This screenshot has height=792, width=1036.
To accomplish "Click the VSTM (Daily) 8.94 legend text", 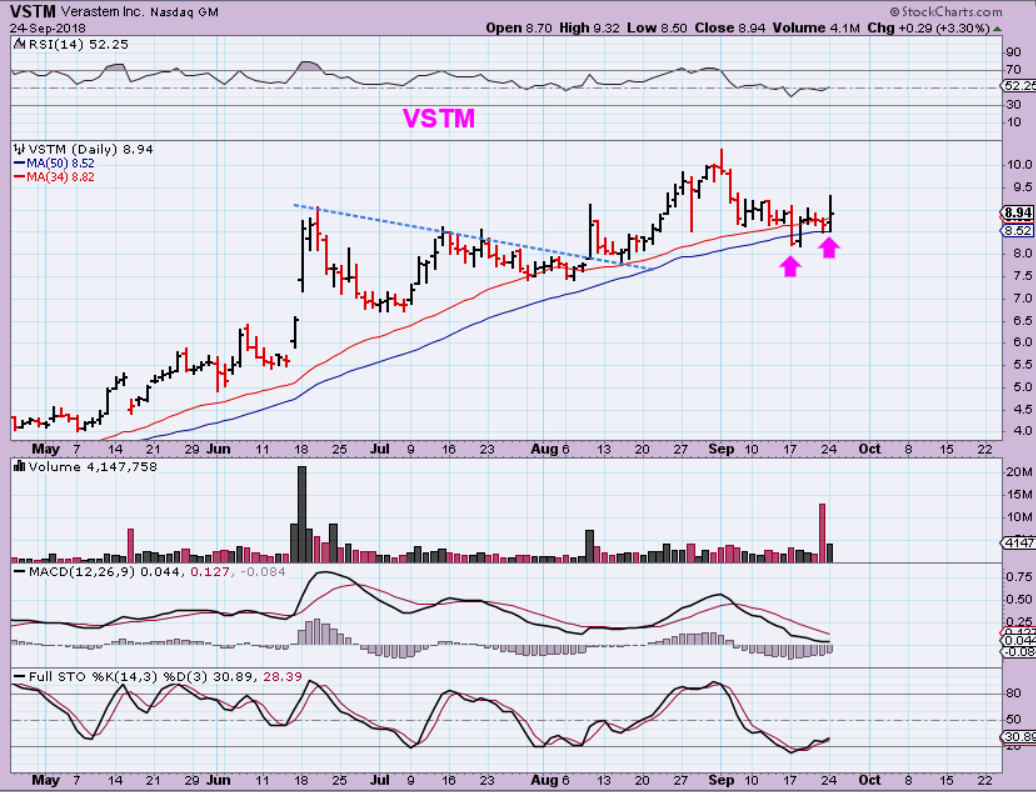I will [91, 150].
